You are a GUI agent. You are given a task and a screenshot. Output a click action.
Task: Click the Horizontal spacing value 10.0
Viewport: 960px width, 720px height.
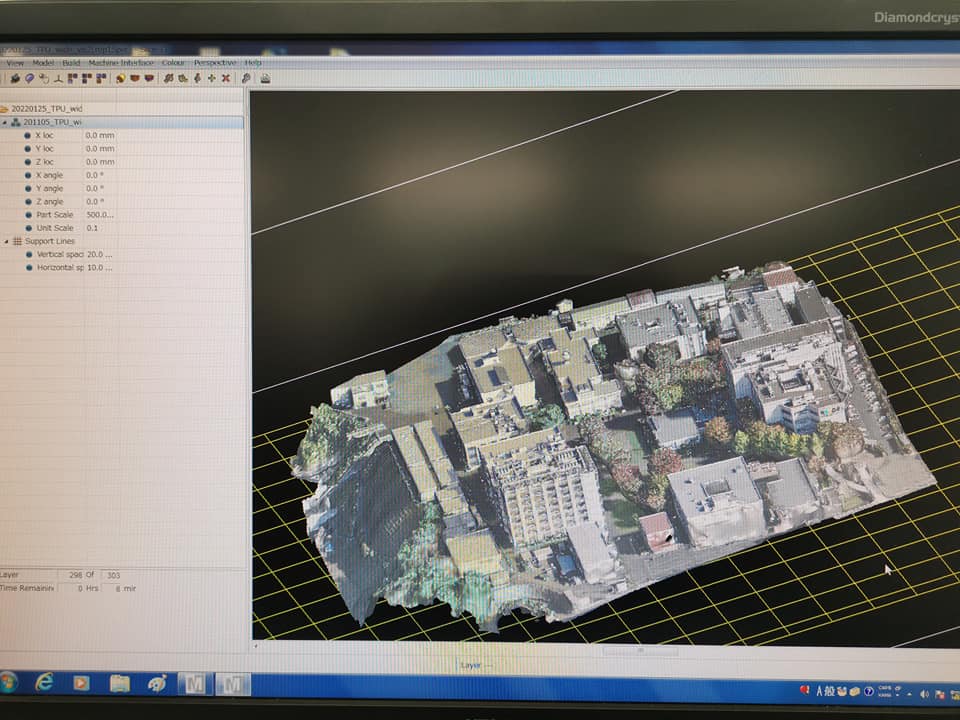point(99,268)
